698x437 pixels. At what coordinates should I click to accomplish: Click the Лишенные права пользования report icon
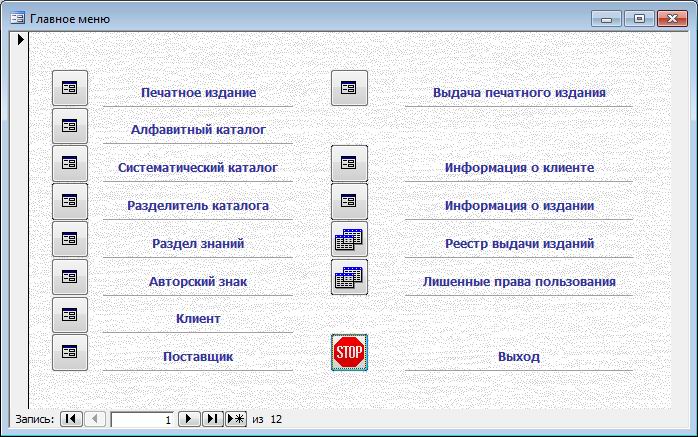click(x=349, y=277)
